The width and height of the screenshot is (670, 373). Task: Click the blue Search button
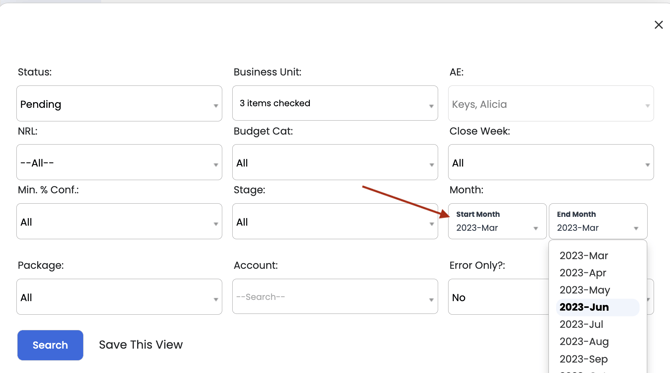[50, 345]
